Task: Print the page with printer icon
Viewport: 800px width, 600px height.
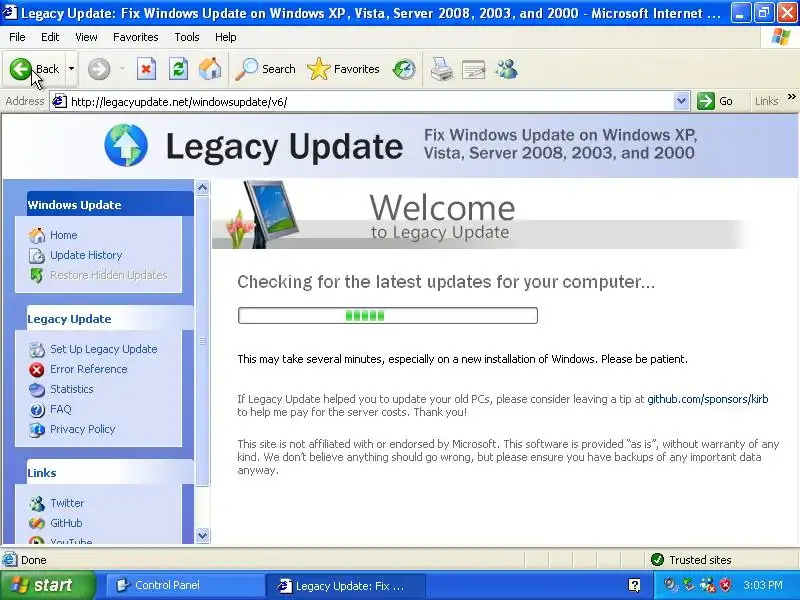Action: [x=442, y=69]
